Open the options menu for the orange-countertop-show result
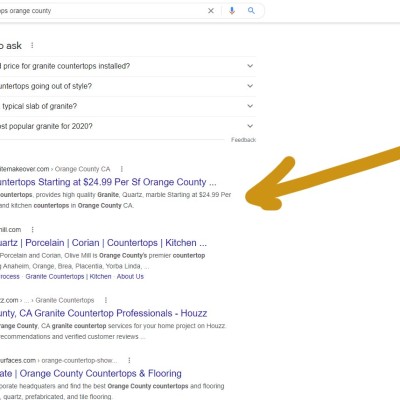The height and width of the screenshot is (400, 400). [x=129, y=360]
